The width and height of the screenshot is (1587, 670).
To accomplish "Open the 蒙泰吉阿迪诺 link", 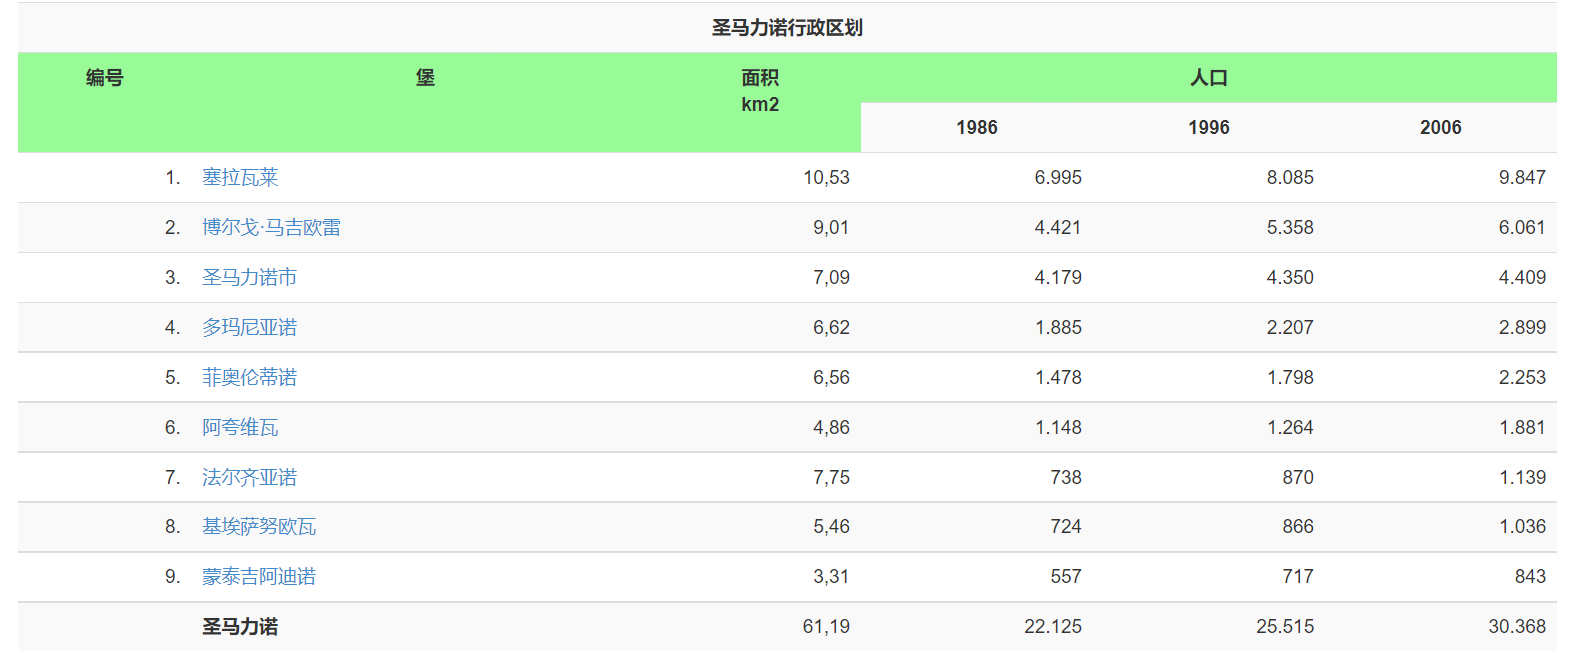I will pos(259,577).
